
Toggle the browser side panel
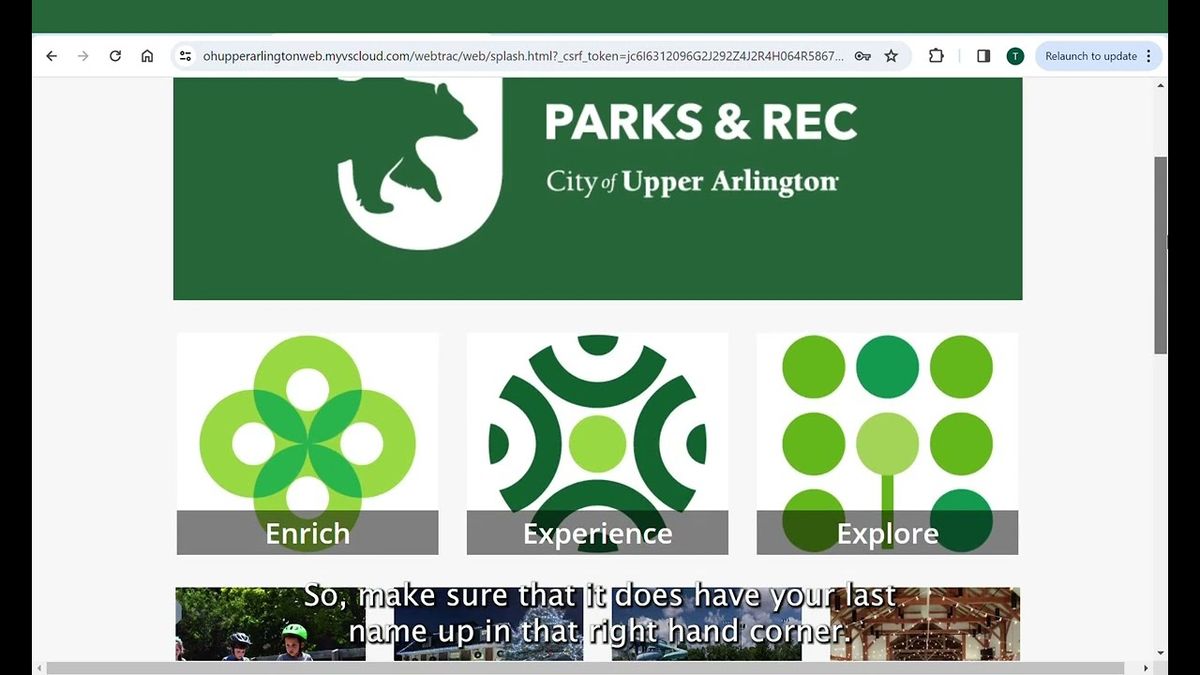983,56
